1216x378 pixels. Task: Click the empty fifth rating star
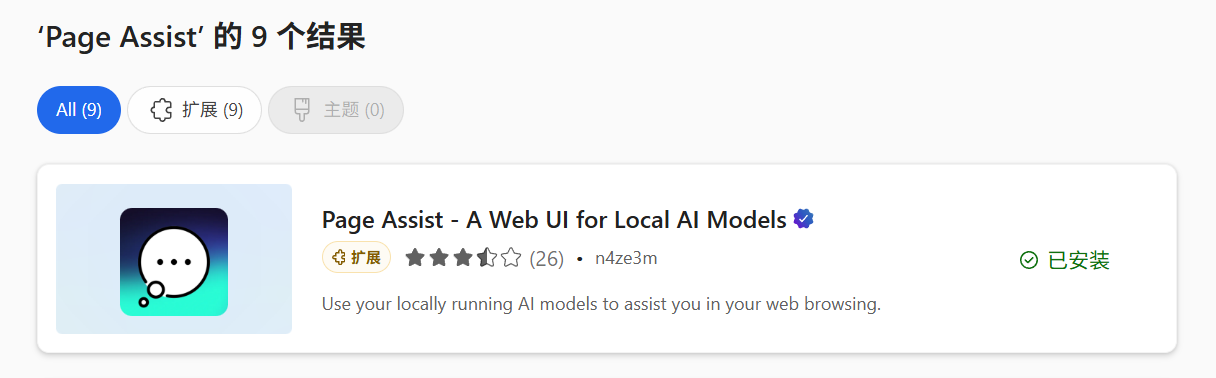(511, 258)
